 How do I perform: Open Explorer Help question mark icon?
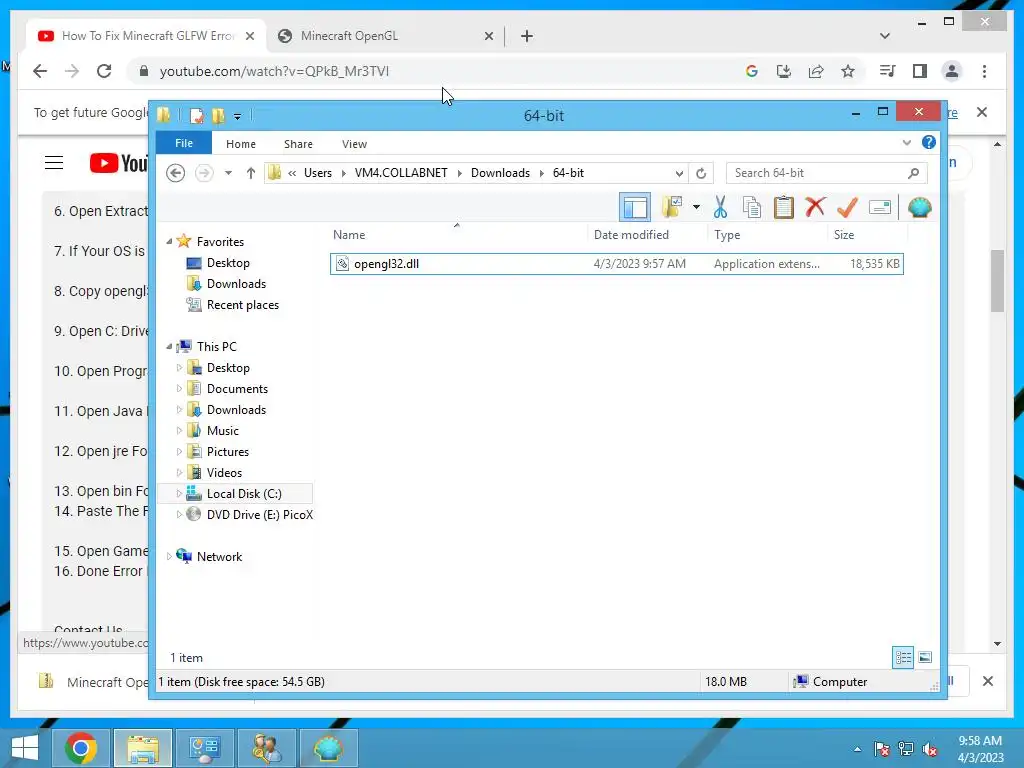pos(929,142)
